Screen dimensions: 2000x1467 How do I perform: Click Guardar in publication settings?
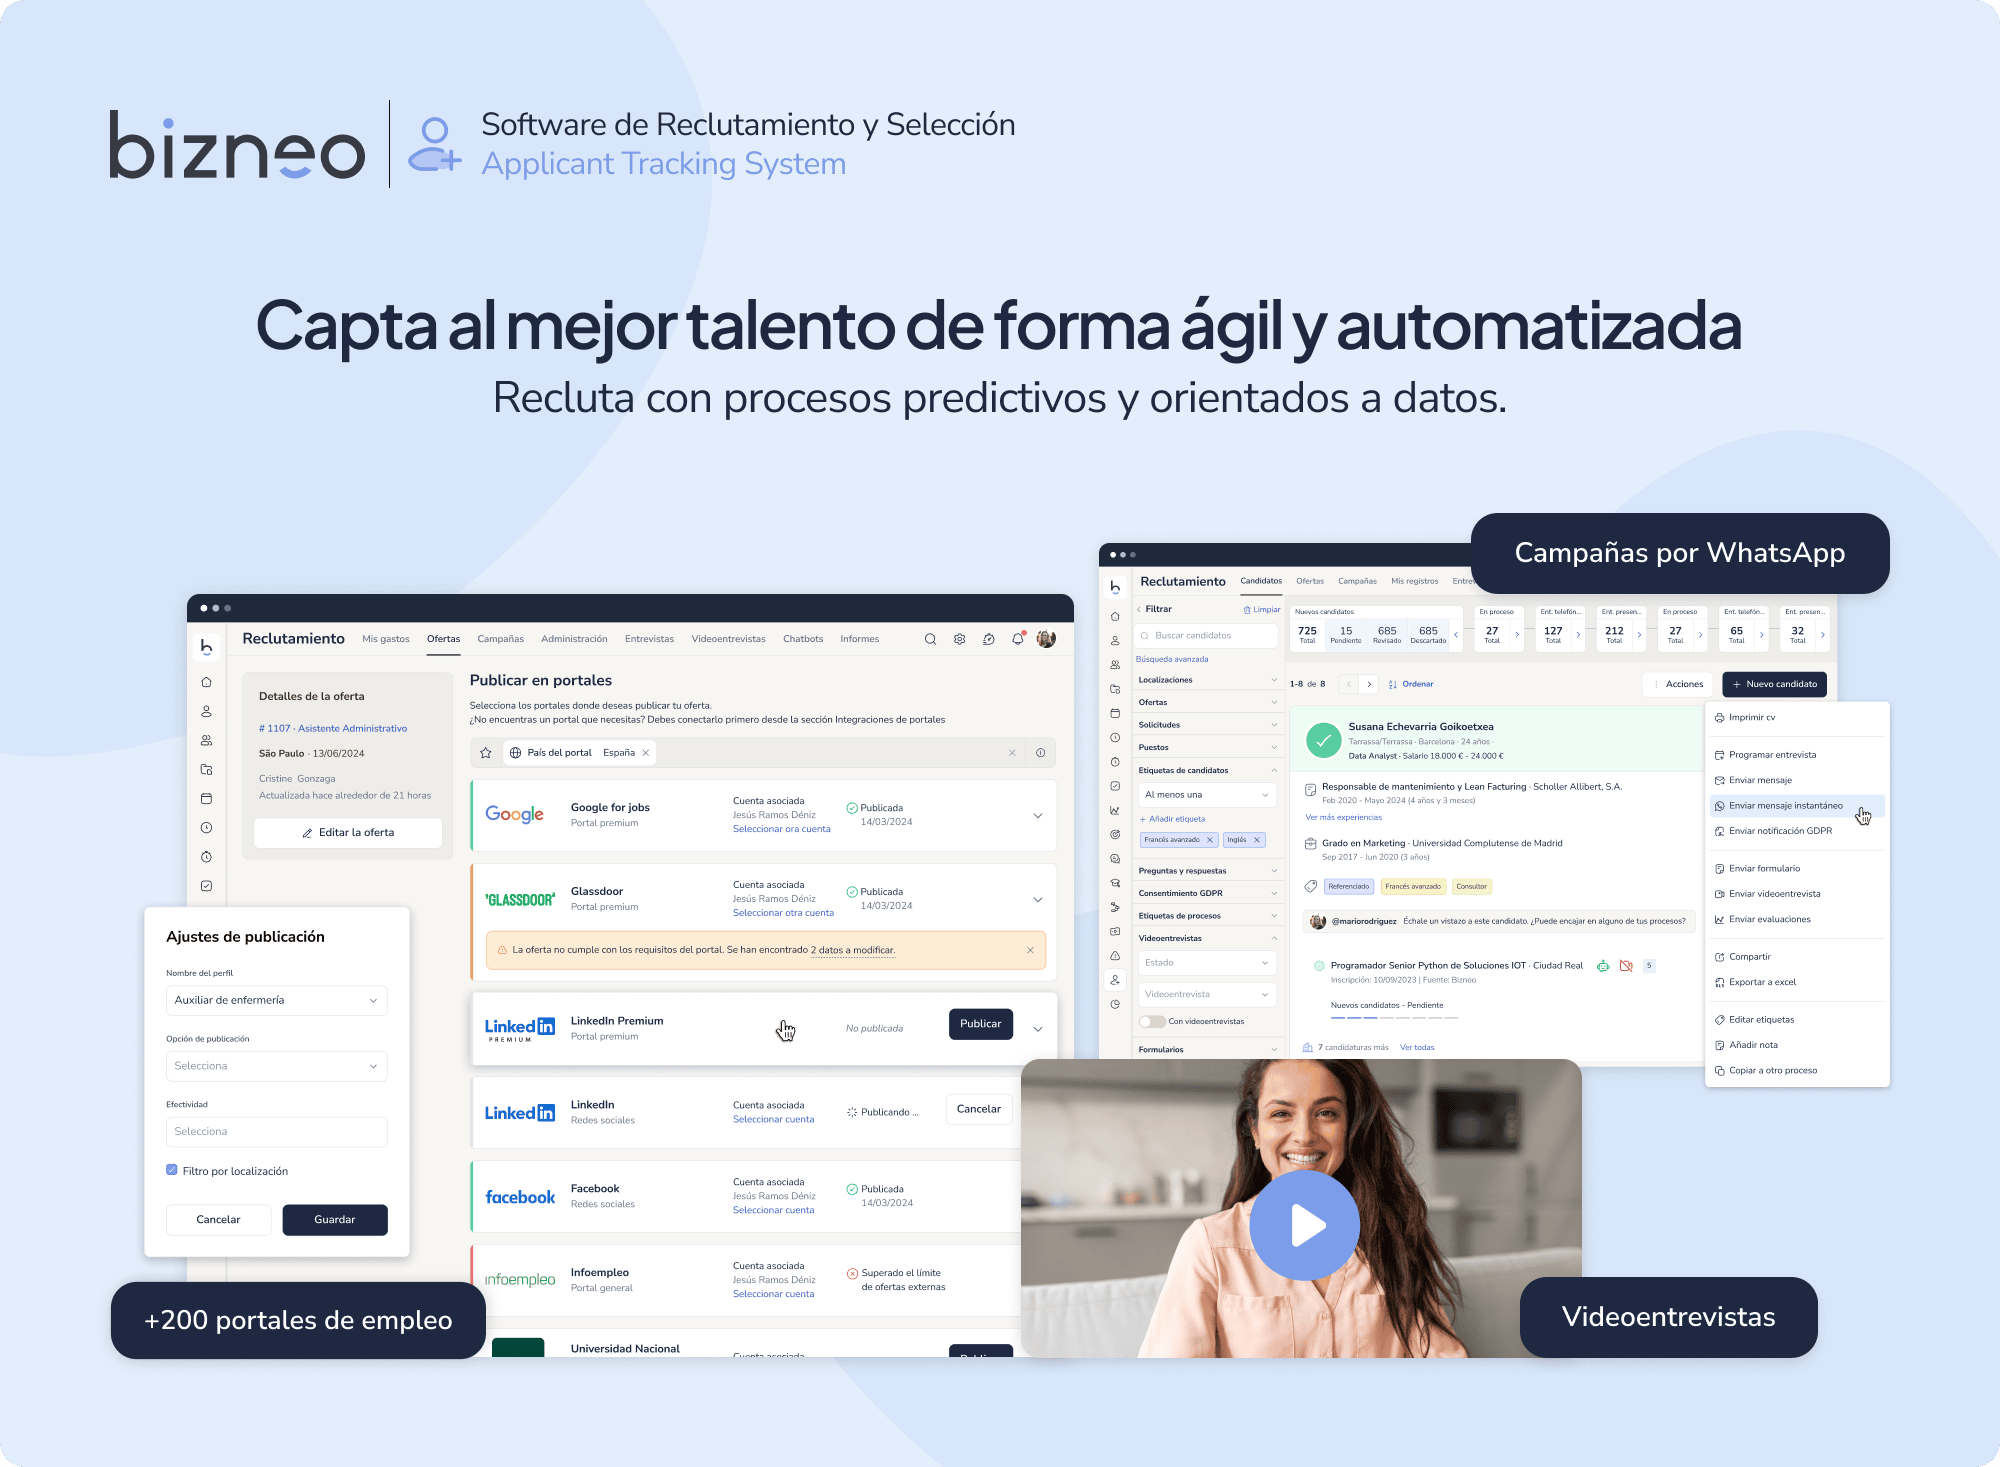(334, 1219)
